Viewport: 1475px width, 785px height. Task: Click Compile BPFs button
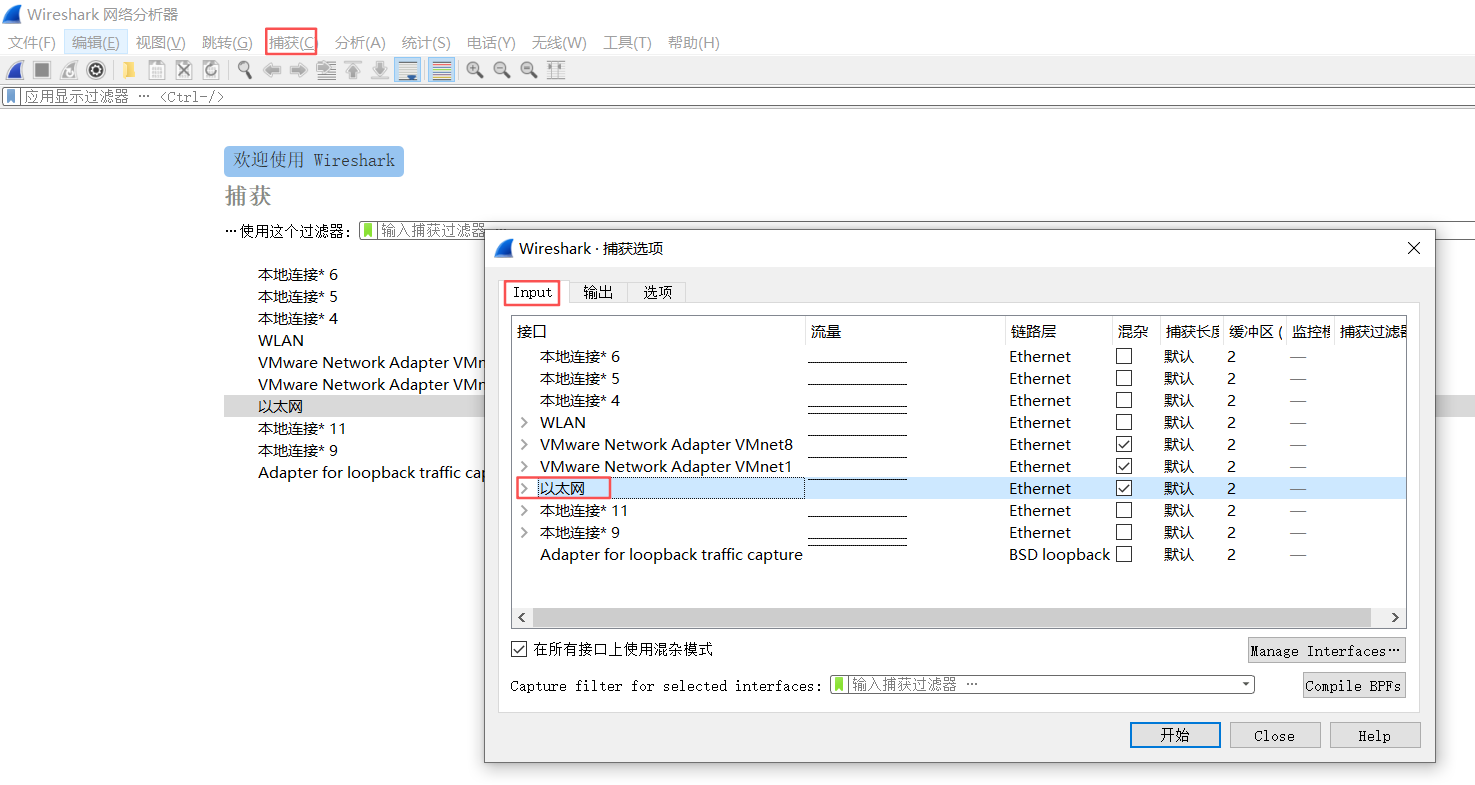pos(1354,685)
